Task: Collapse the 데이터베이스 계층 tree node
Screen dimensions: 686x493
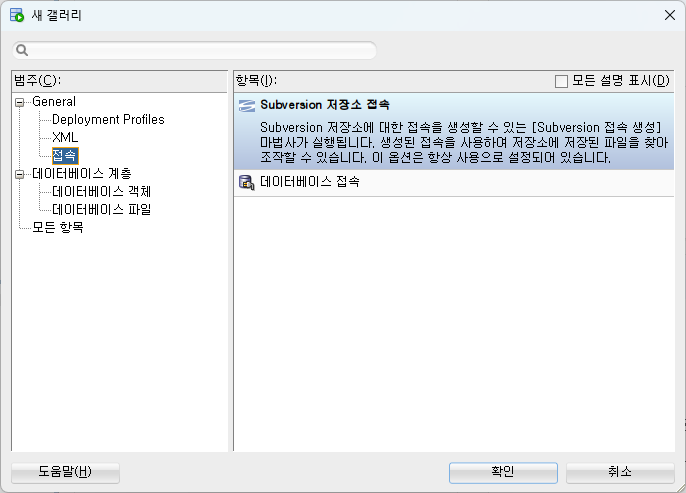Action: 19,175
